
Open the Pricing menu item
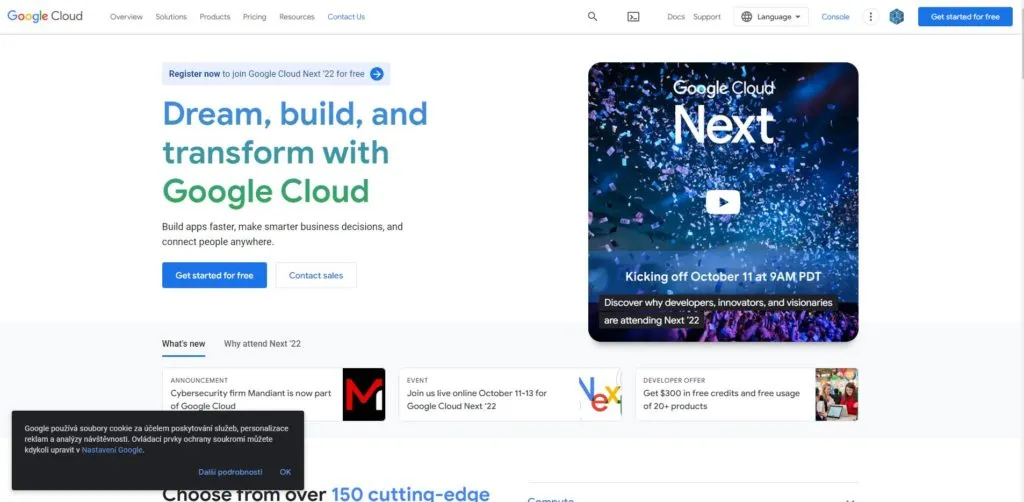[255, 17]
